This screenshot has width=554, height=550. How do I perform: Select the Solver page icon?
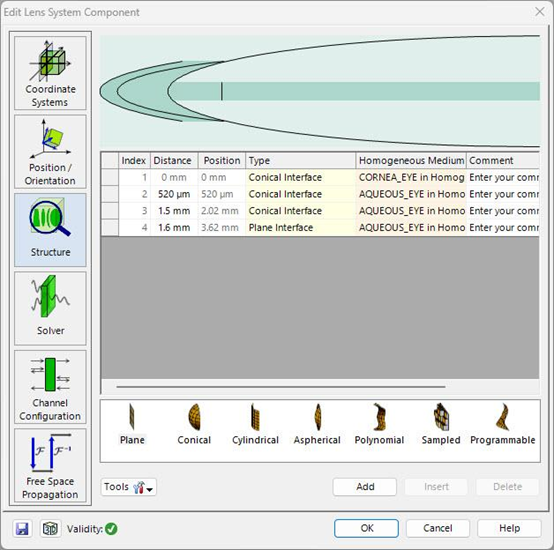[50, 308]
